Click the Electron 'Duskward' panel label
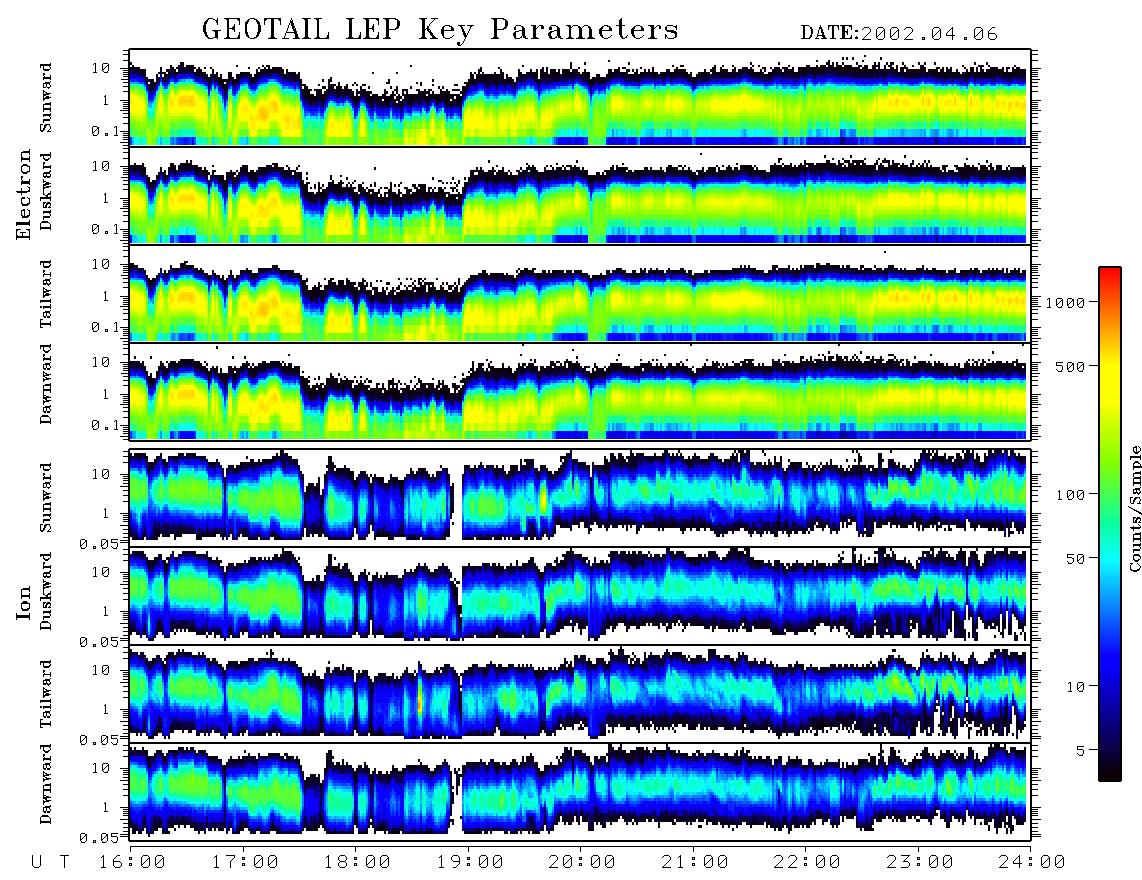This screenshot has width=1142, height=880. point(46,191)
